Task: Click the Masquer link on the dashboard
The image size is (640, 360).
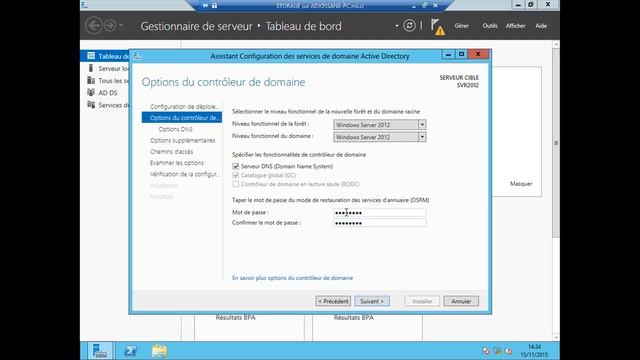Action: click(521, 184)
